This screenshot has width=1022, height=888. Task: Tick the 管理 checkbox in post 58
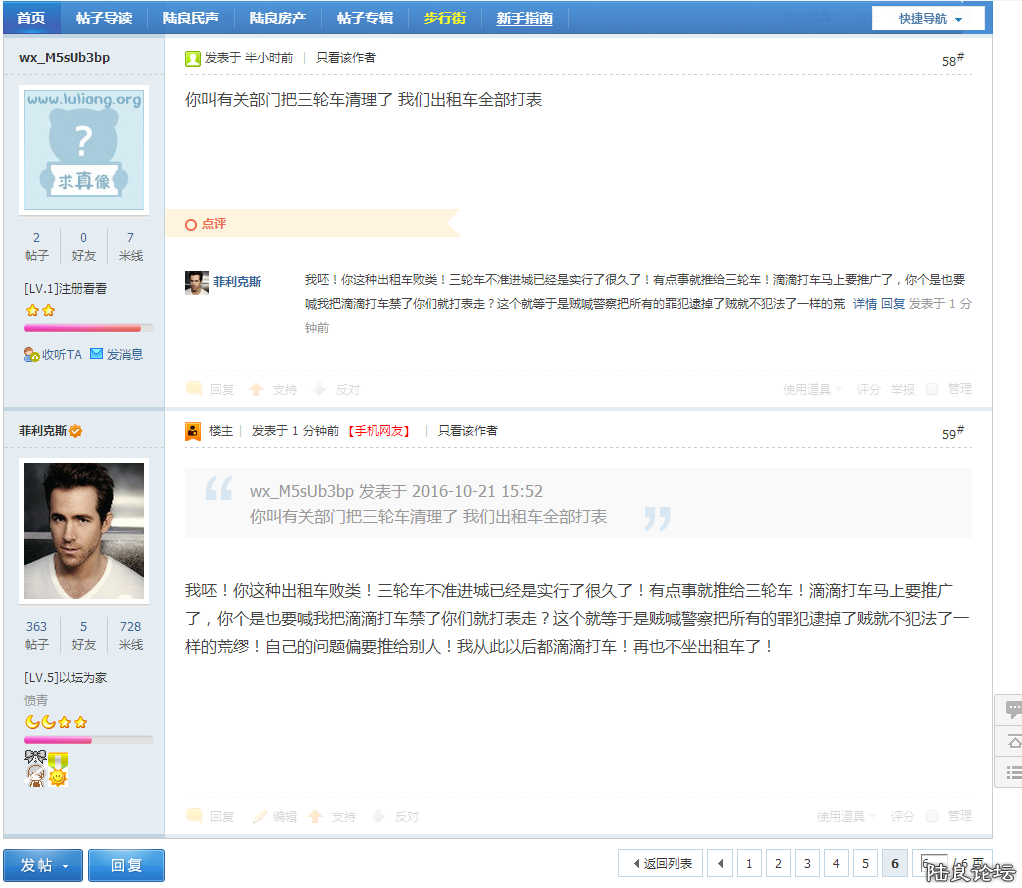[932, 389]
